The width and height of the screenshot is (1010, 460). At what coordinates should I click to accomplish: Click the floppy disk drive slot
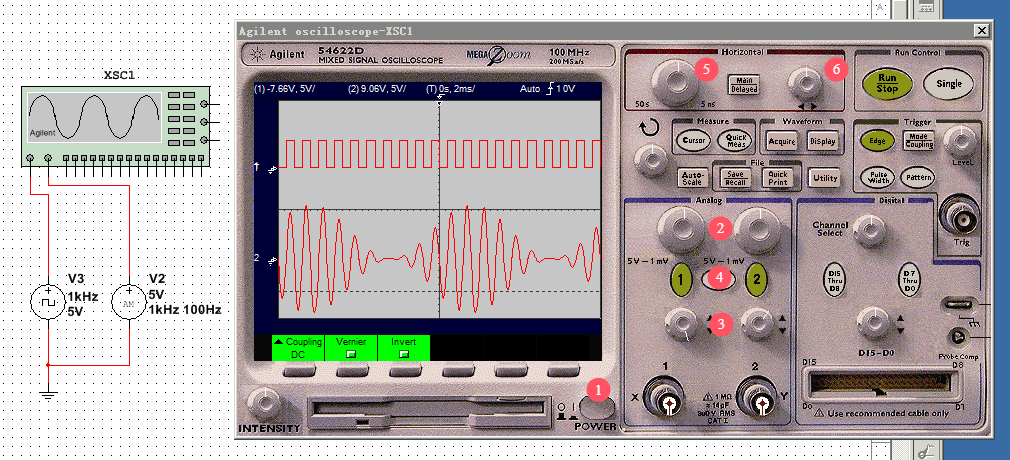pyautogui.click(x=428, y=410)
